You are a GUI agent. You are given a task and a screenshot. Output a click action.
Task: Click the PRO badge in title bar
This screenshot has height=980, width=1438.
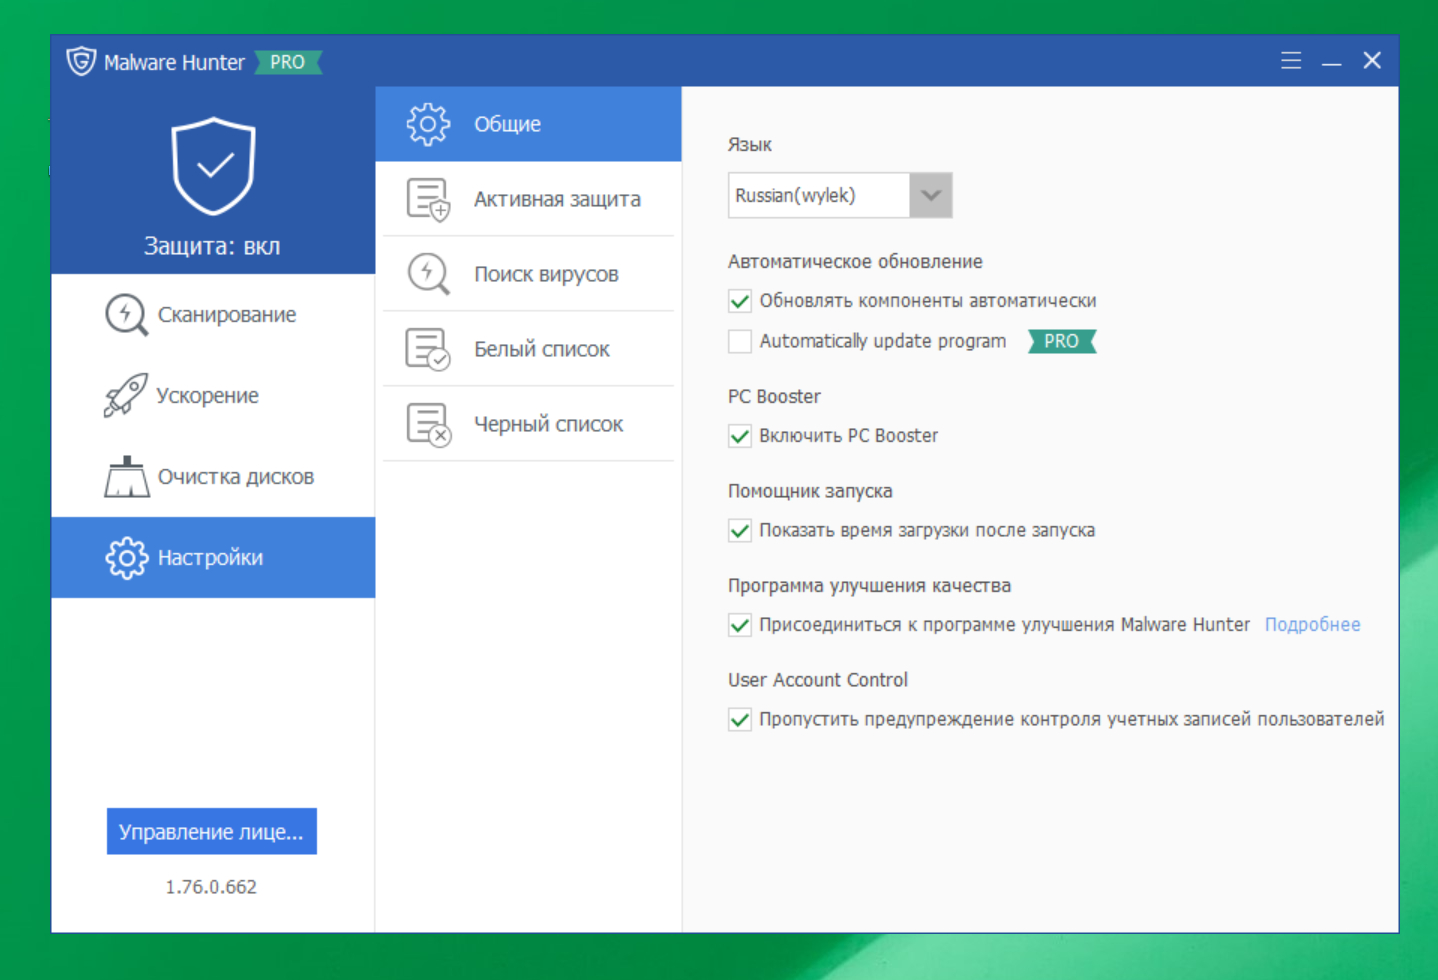tap(288, 62)
